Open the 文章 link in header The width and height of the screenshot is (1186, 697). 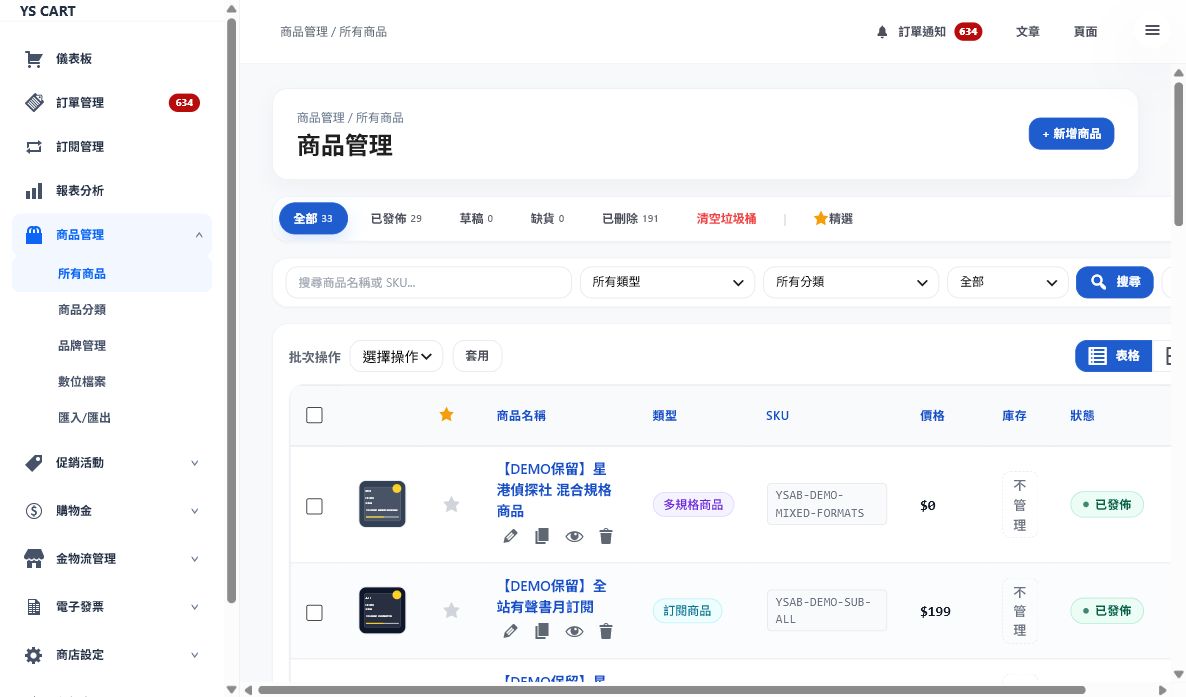1027,32
